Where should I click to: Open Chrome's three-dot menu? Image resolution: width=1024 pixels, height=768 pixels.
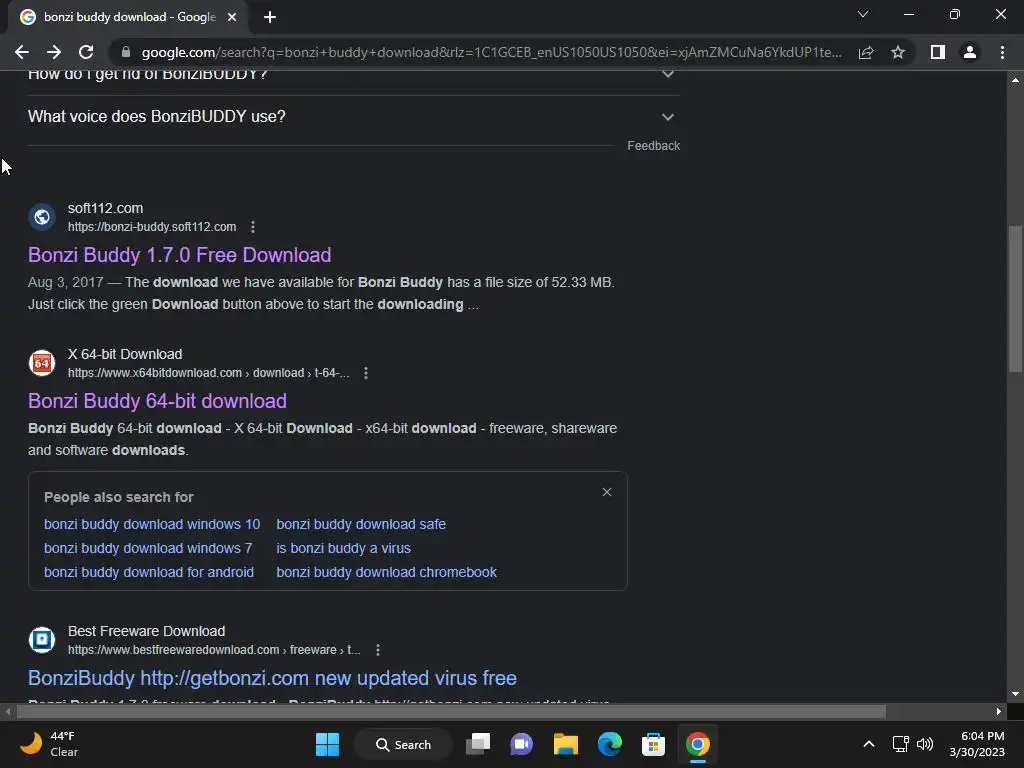click(x=1002, y=52)
